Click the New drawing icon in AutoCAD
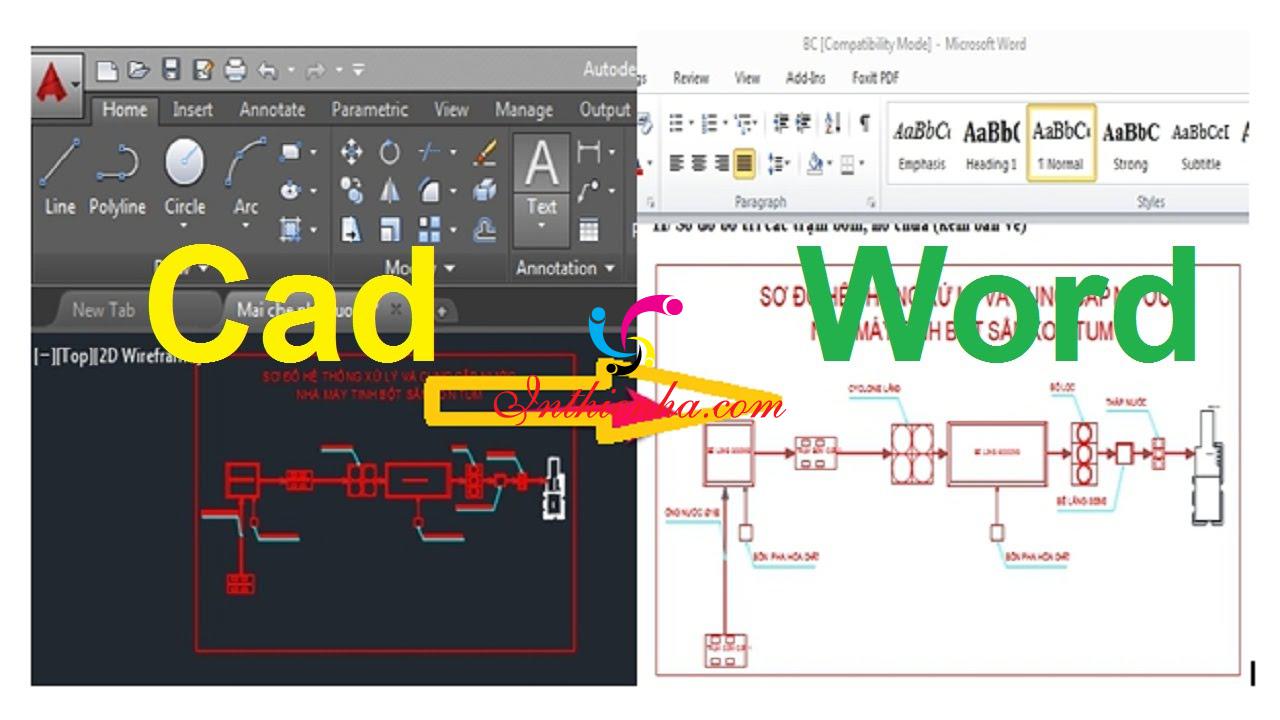This screenshot has height=720, width=1280. [x=108, y=70]
